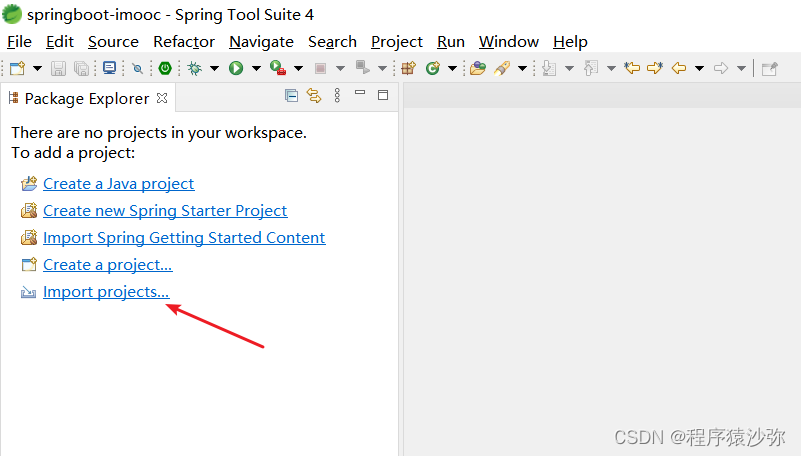Click the Previous Annotation icon
Image resolution: width=801 pixels, height=456 pixels.
tap(591, 68)
